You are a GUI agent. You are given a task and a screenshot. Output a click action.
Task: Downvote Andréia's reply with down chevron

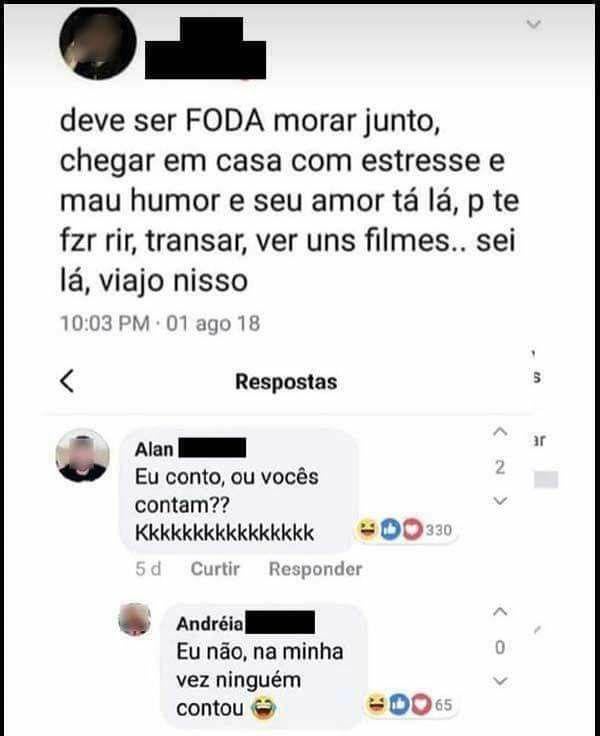pyautogui.click(x=500, y=681)
